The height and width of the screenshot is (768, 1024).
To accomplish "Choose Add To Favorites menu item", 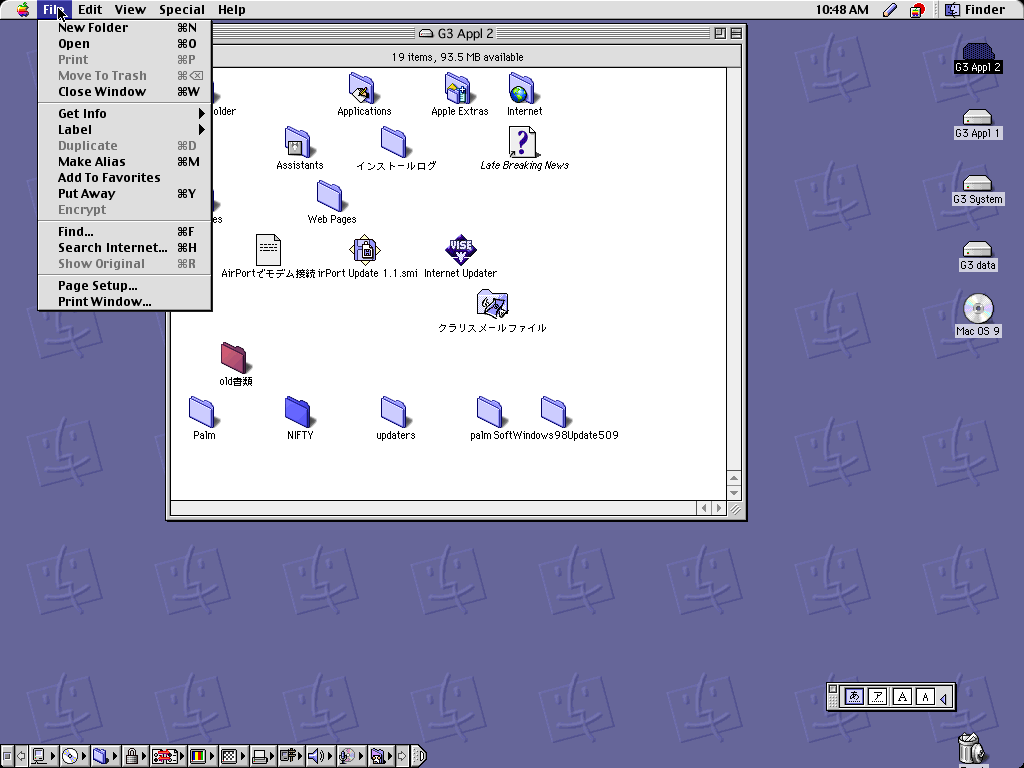I will 125,178.
